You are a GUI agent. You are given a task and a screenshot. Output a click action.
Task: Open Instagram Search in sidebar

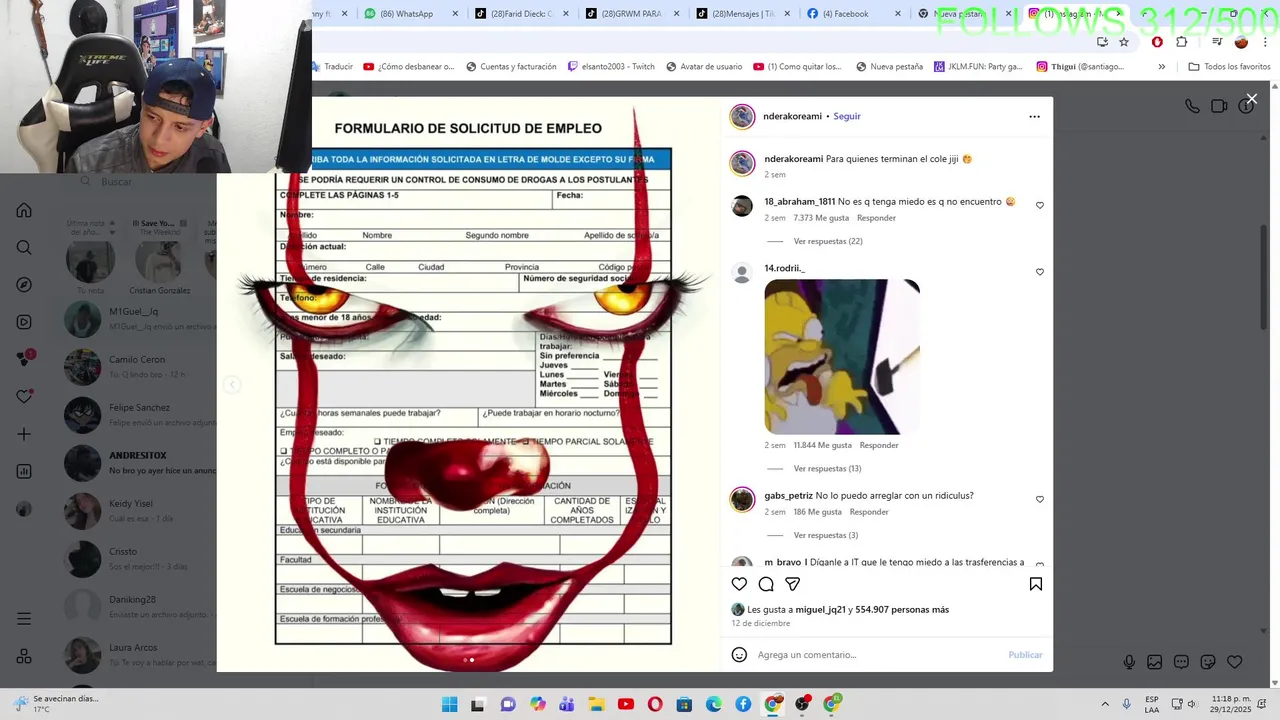click(x=24, y=248)
